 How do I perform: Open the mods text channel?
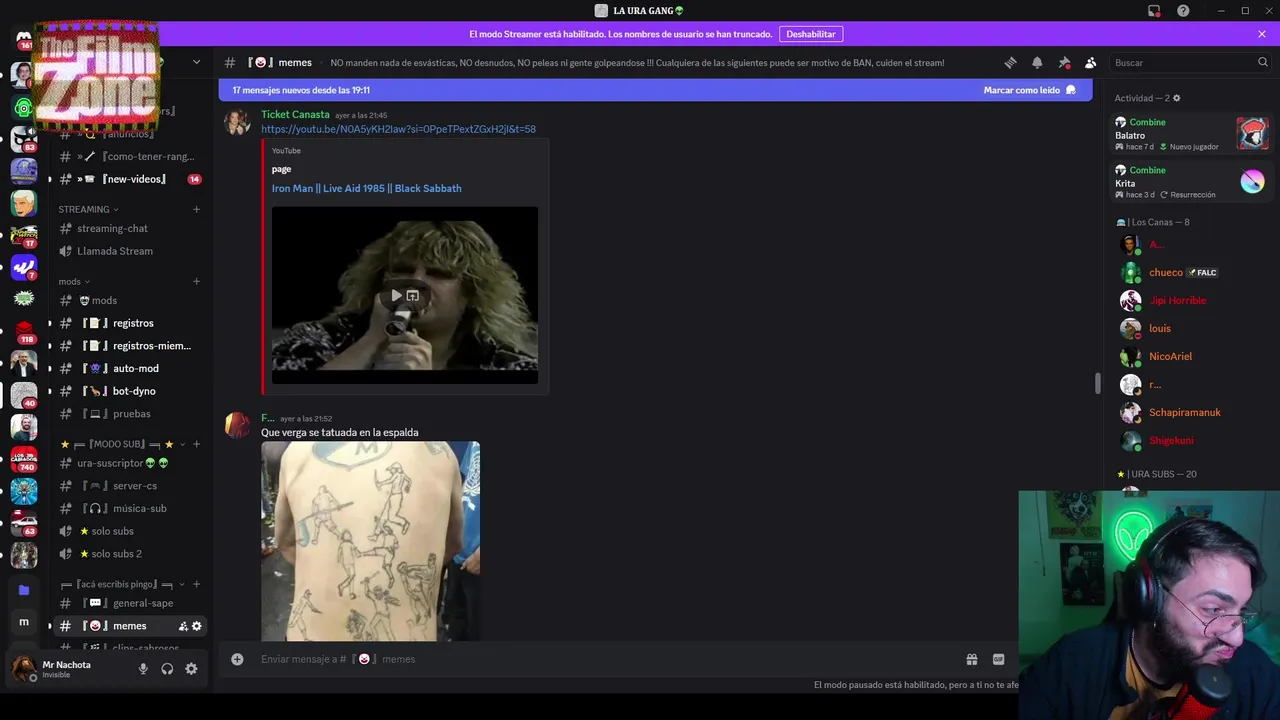[129, 300]
